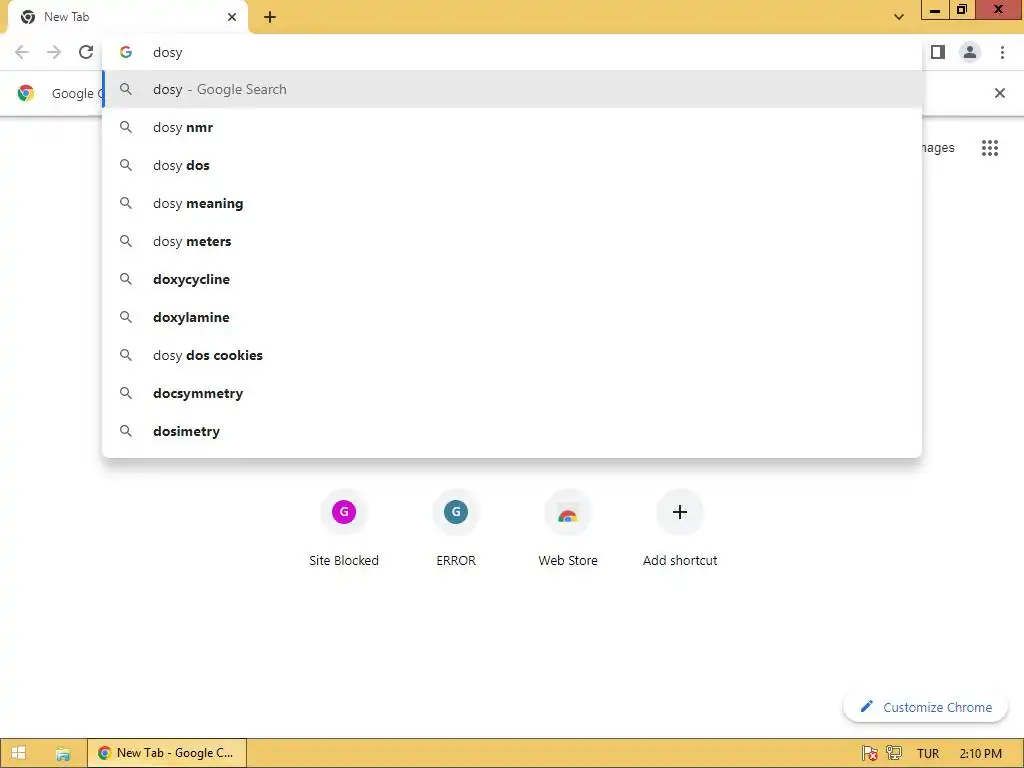Open Chrome's three-dot menu

click(1002, 52)
